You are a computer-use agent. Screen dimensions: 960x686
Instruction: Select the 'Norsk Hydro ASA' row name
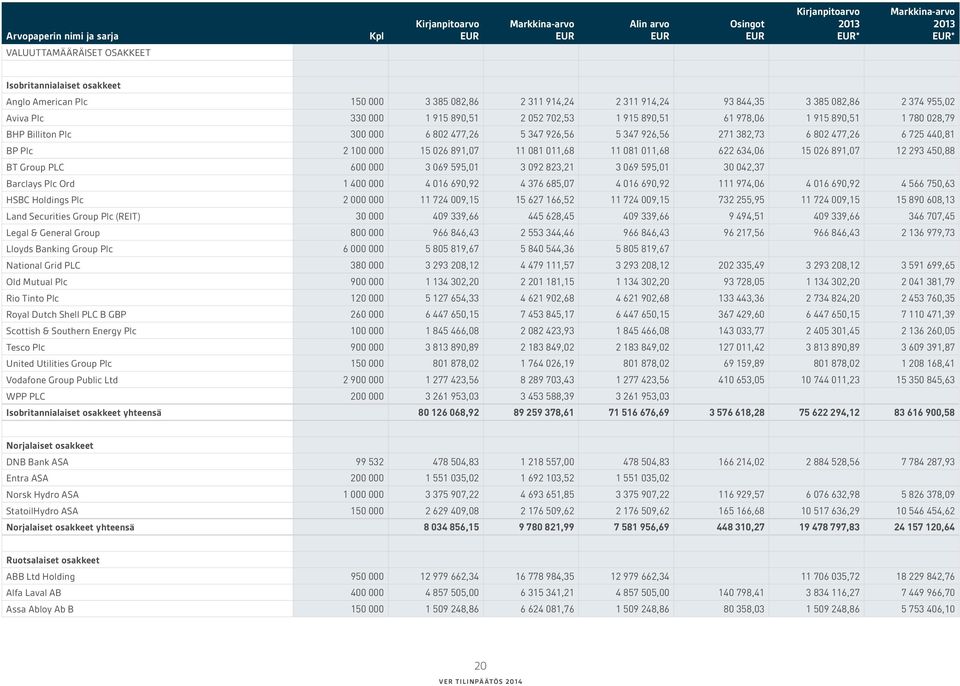pyautogui.click(x=42, y=495)
